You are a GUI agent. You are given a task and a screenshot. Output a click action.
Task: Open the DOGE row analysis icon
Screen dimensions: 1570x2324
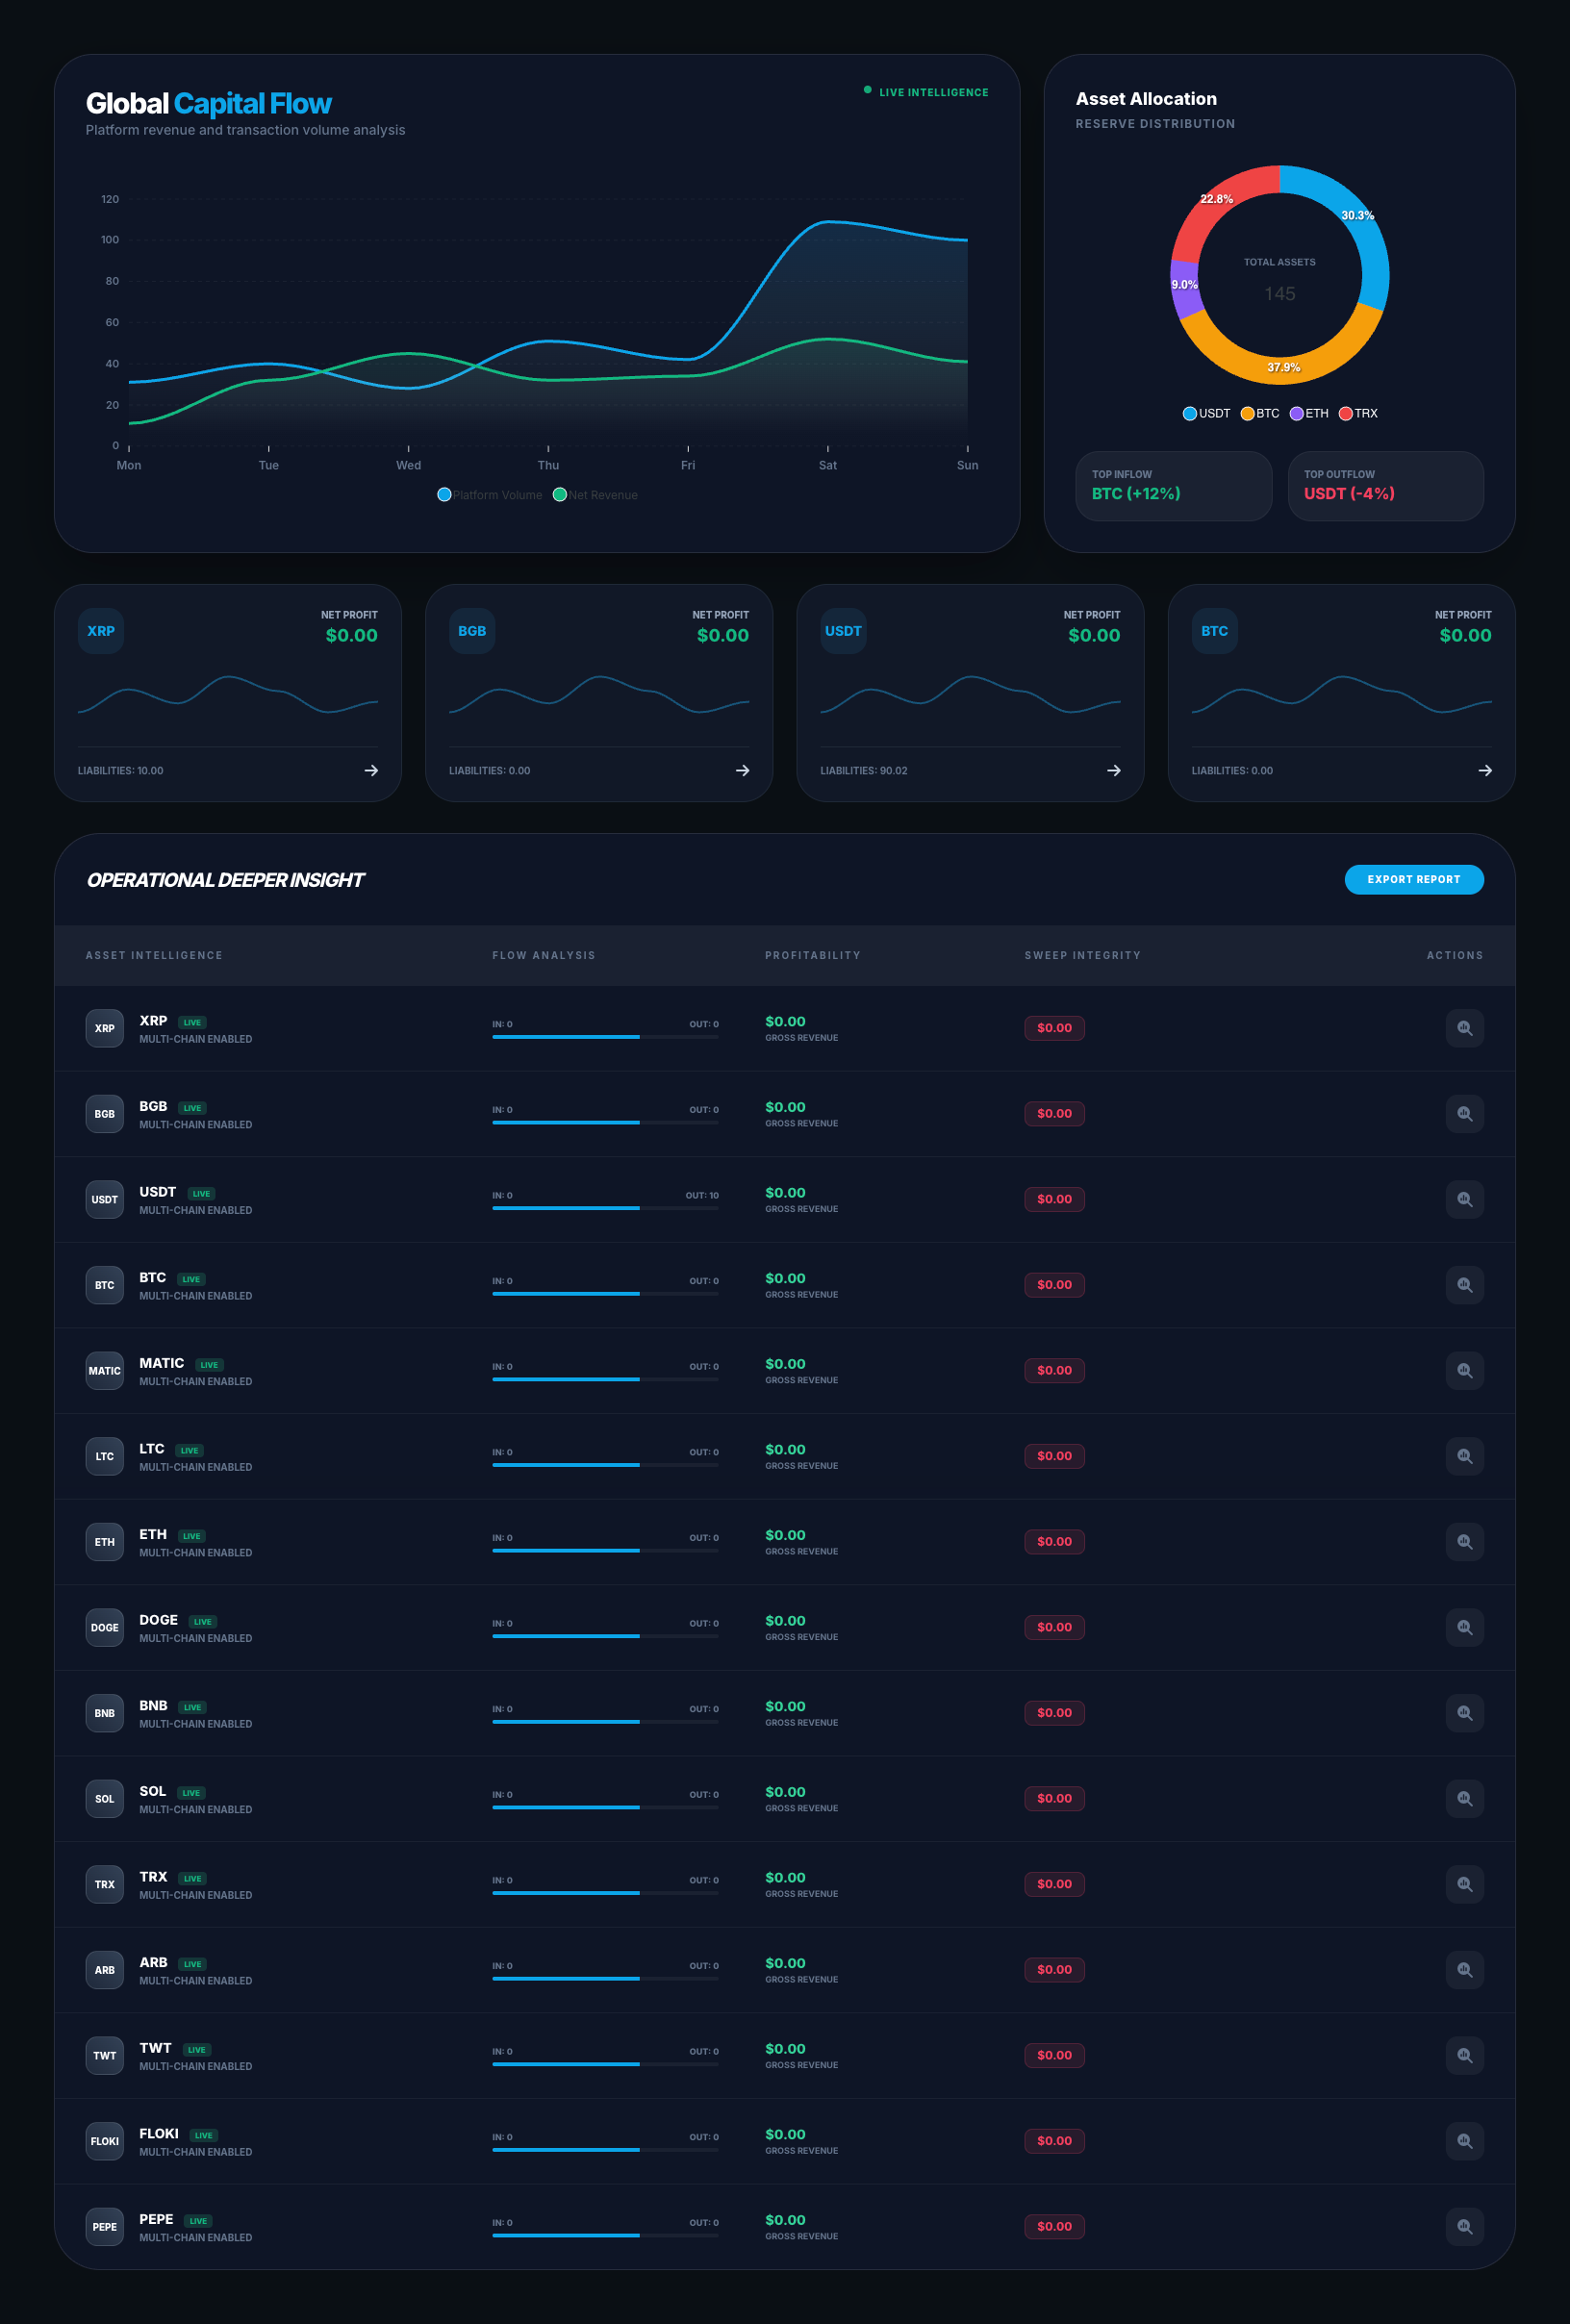point(1464,1627)
